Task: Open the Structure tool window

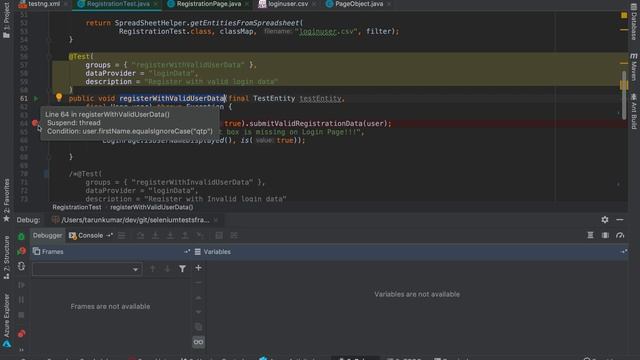Action: (x=6, y=258)
